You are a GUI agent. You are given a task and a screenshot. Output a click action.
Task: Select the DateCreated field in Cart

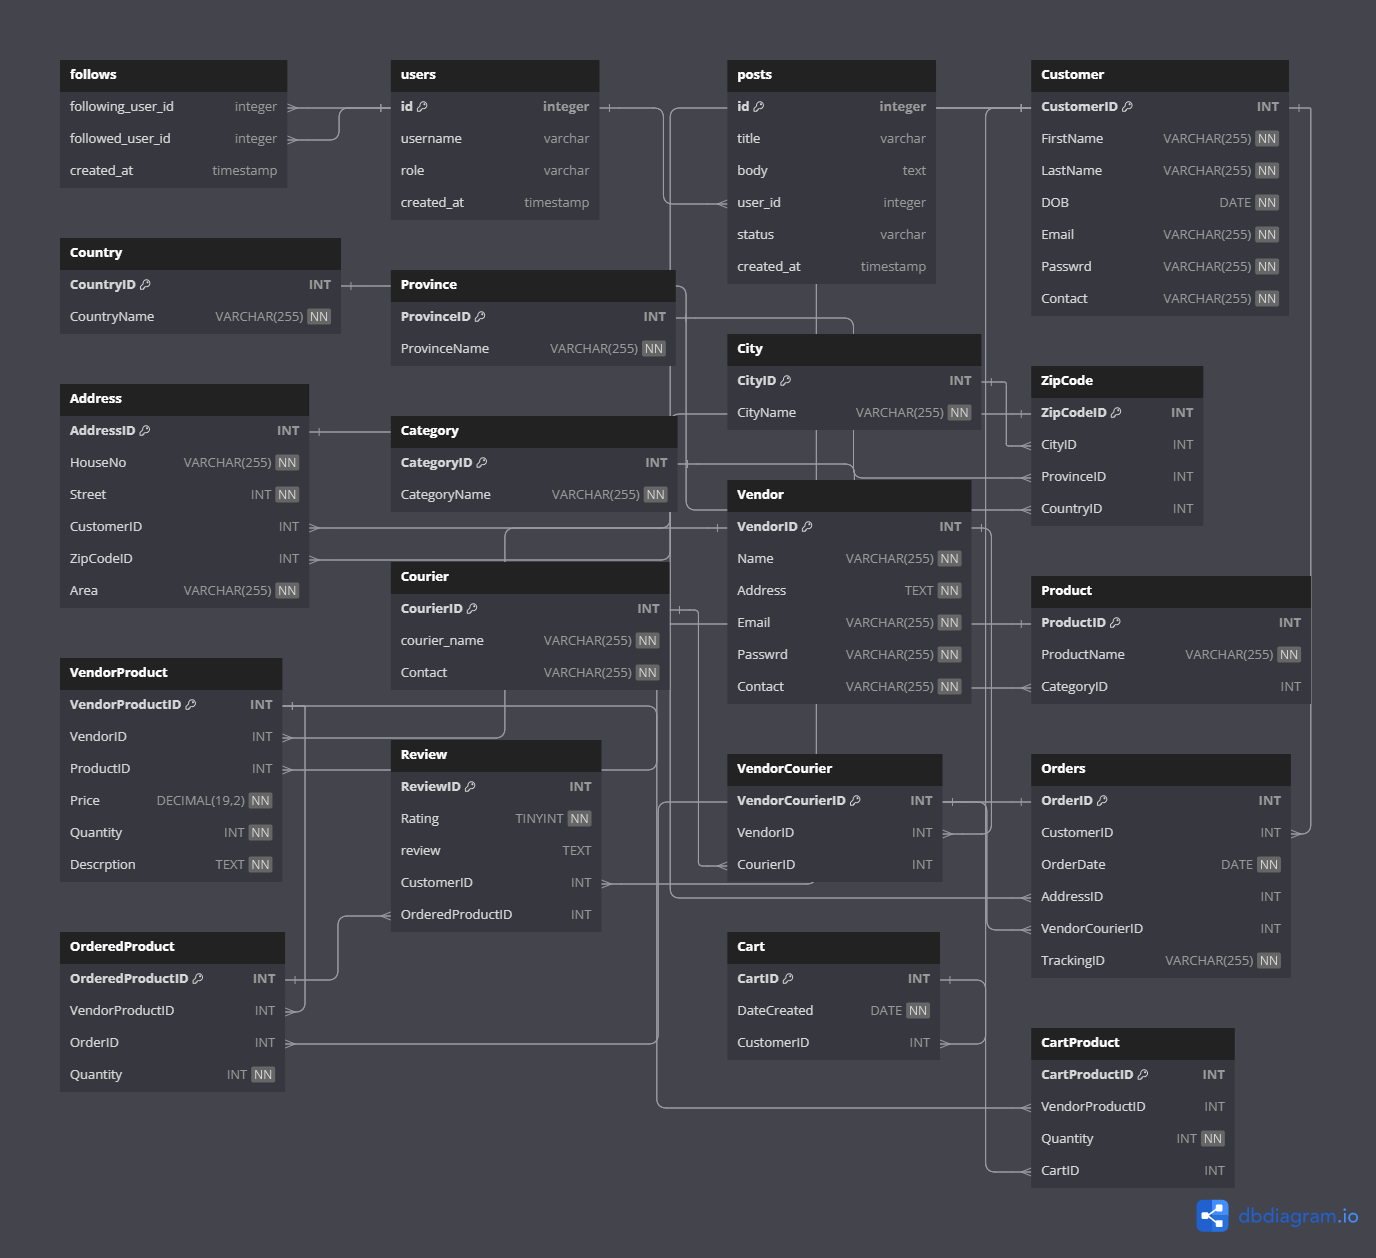point(833,1011)
